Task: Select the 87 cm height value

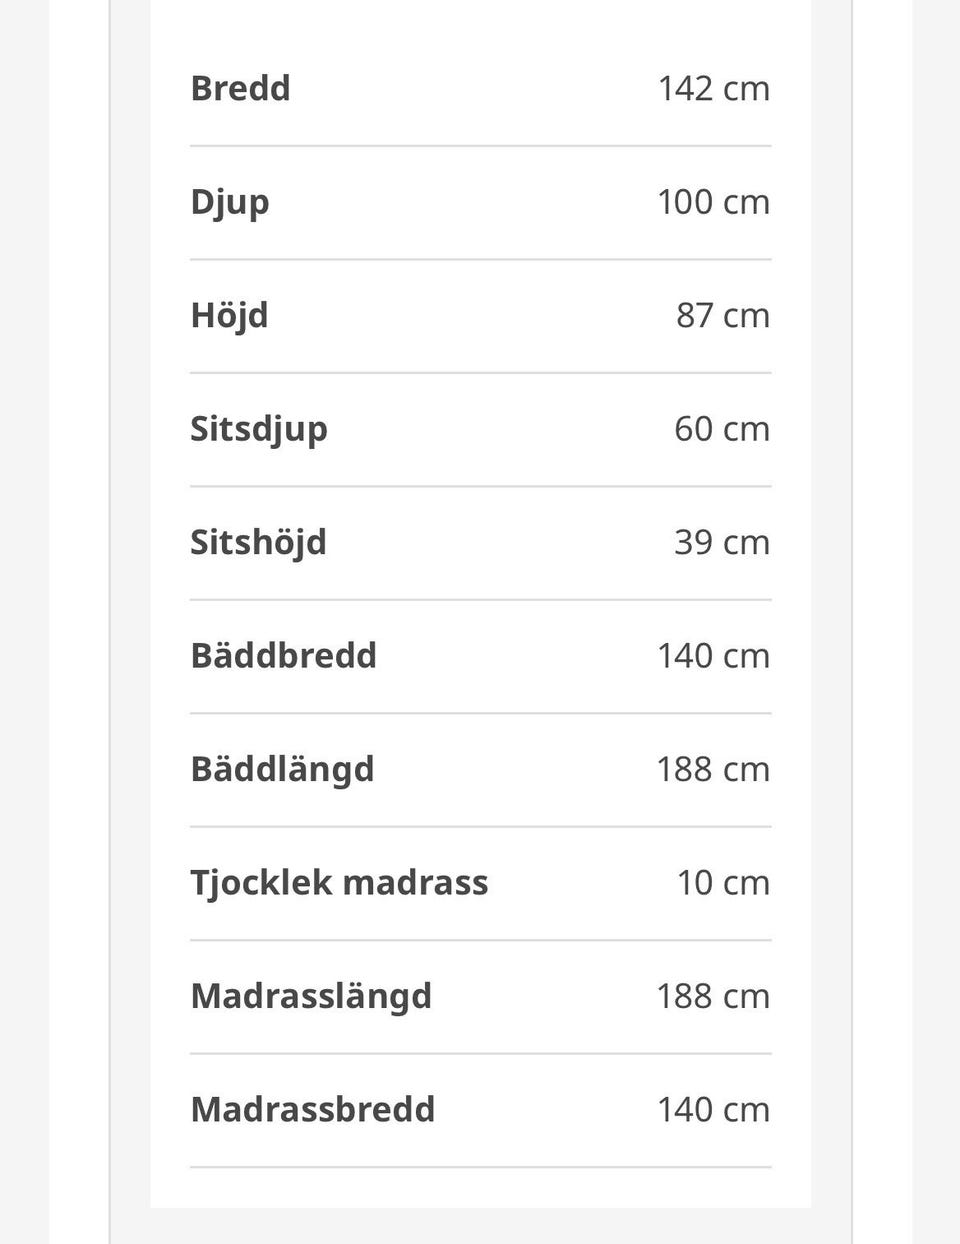Action: click(x=723, y=315)
